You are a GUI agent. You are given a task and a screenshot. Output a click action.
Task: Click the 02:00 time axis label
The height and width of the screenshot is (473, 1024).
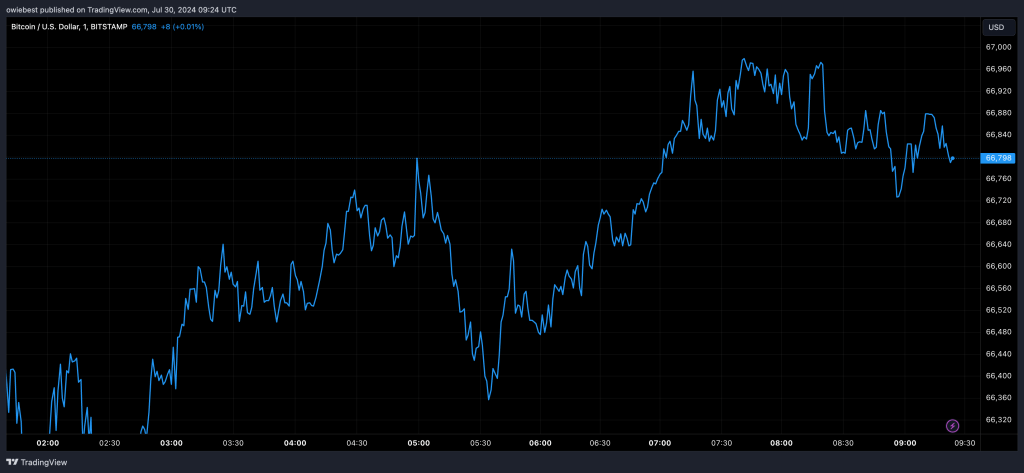pyautogui.click(x=48, y=443)
